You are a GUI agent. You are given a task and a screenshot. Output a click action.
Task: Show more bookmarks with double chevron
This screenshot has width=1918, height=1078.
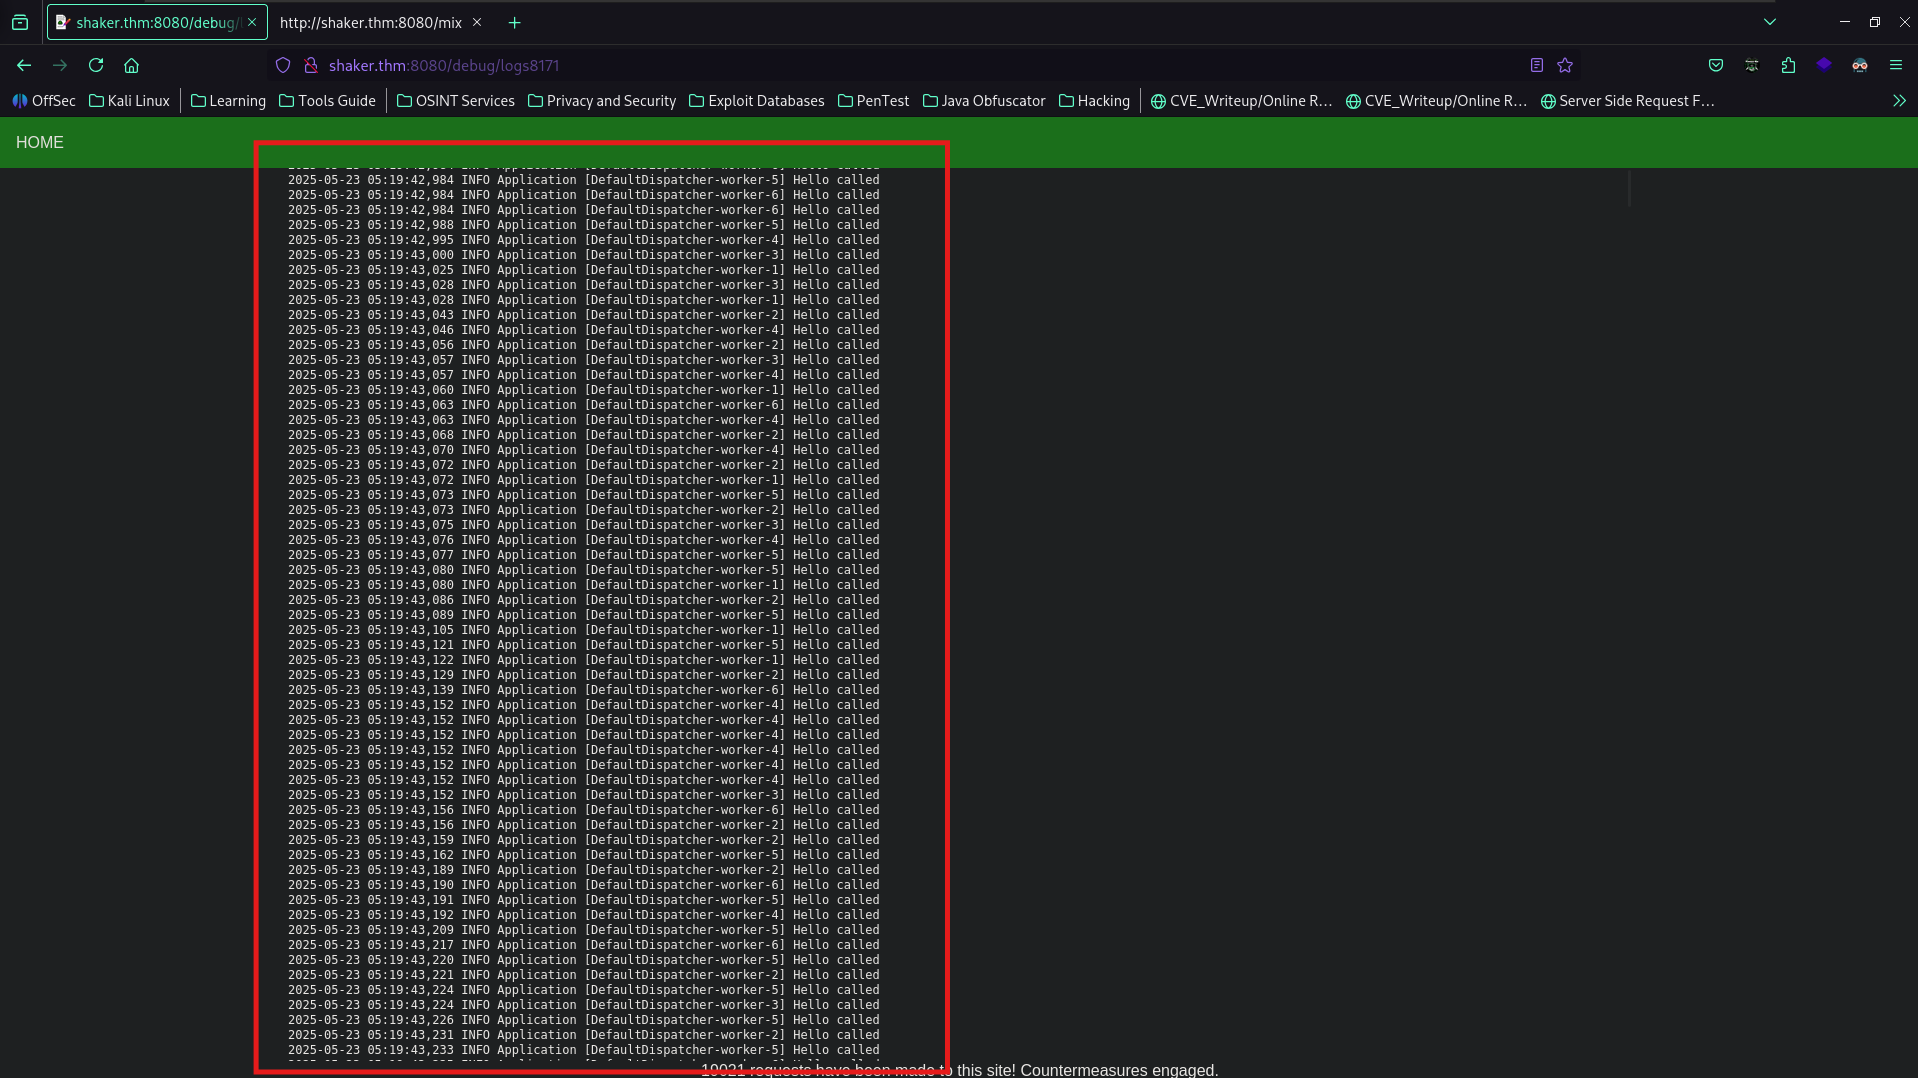pos(1899,101)
